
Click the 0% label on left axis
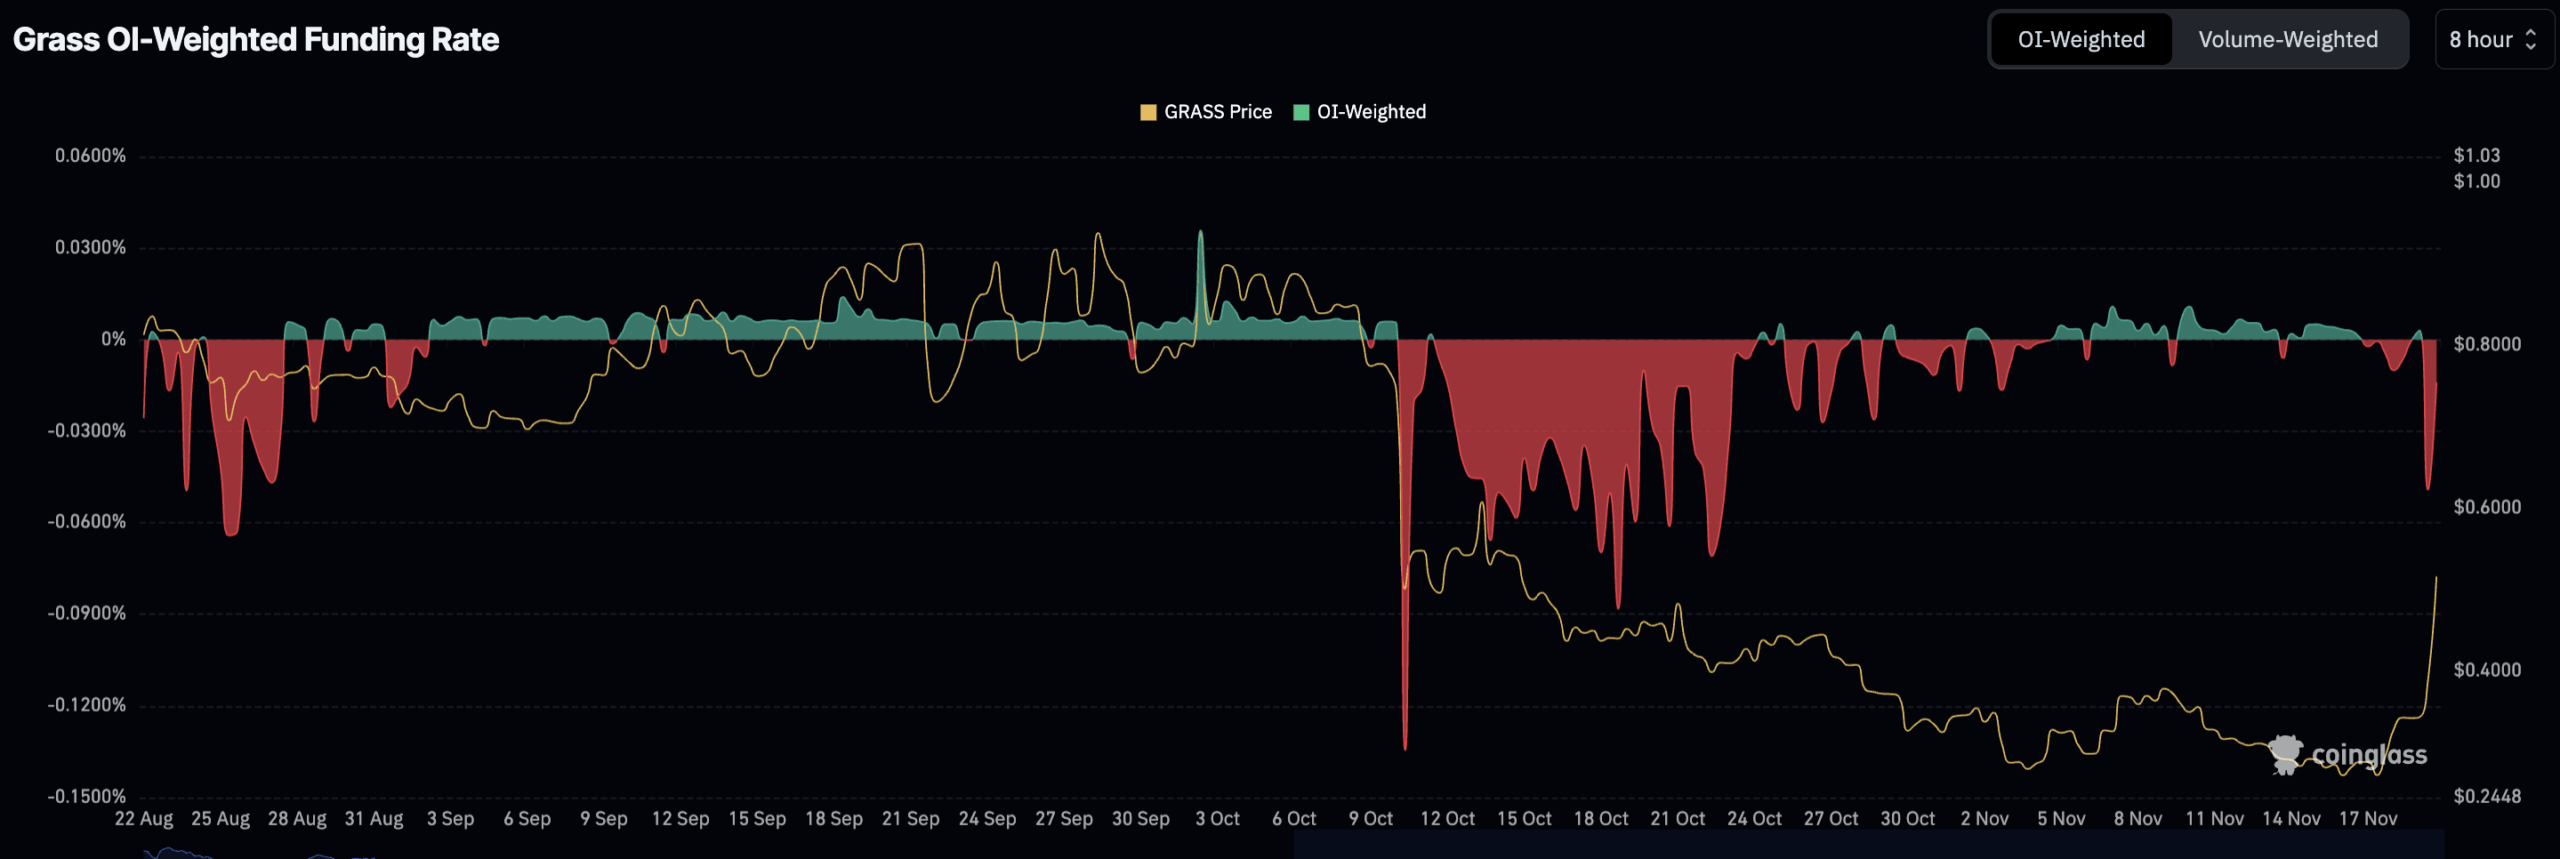(113, 339)
